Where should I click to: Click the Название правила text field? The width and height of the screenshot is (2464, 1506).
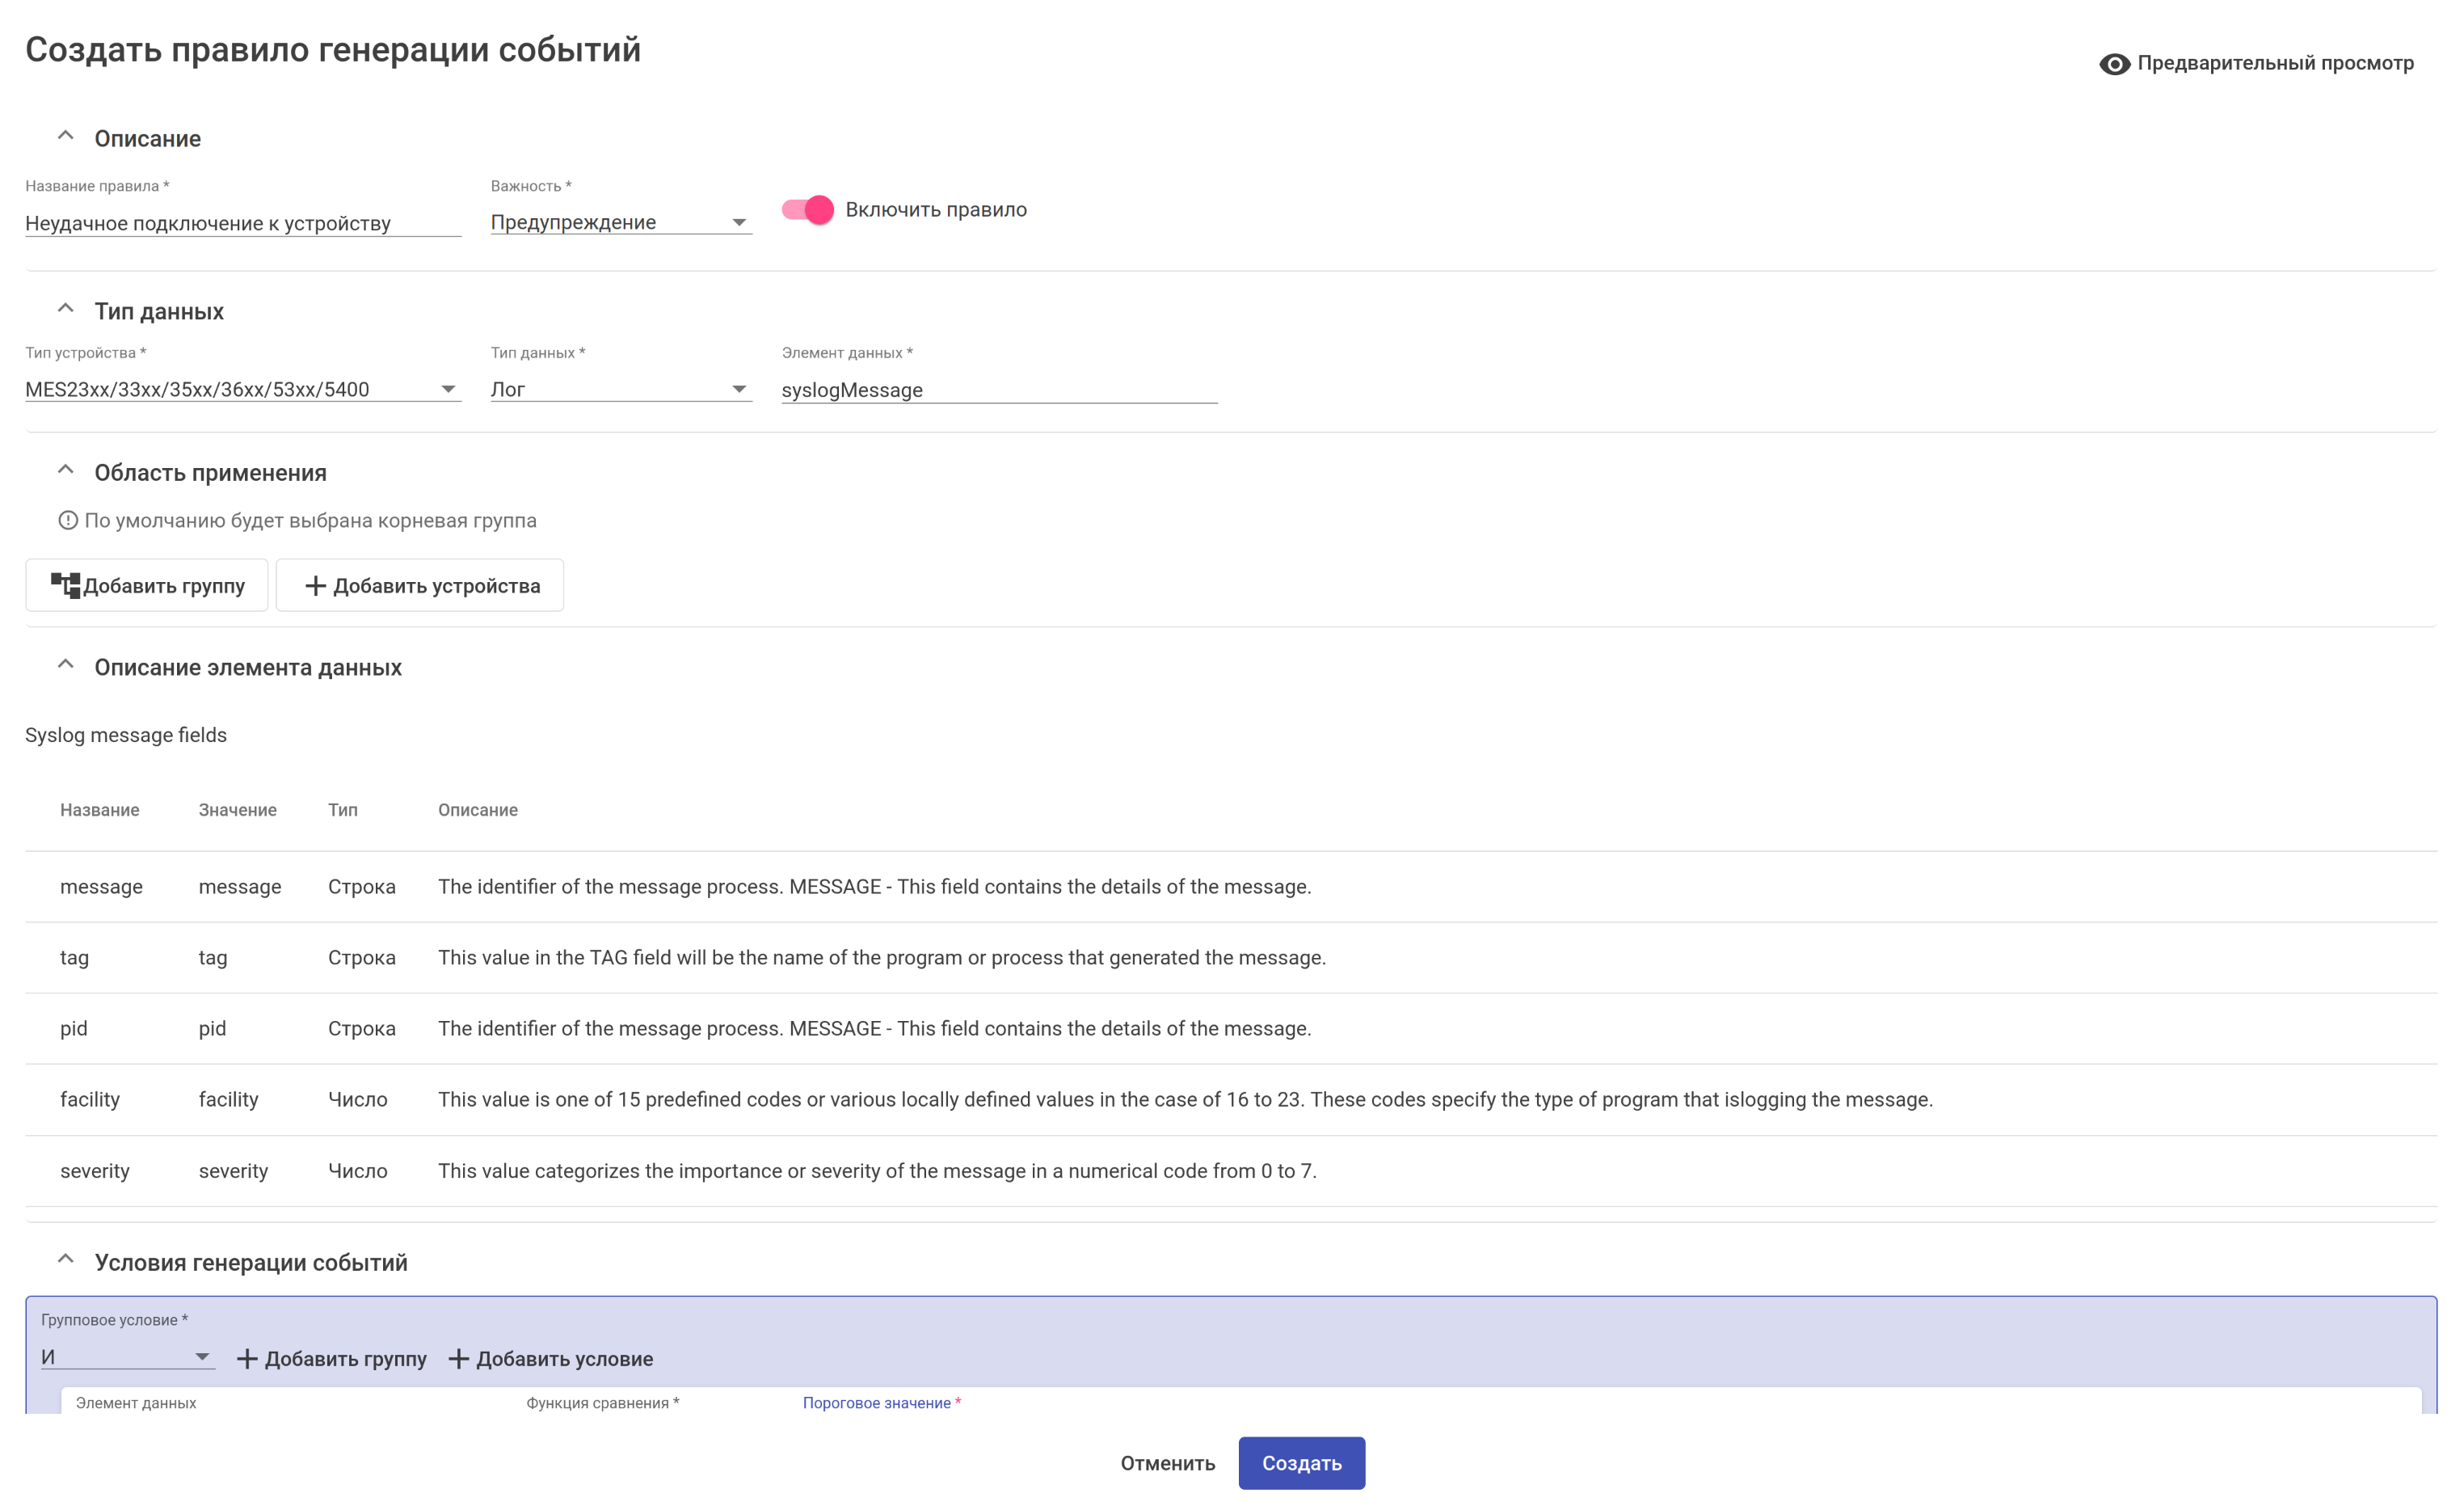(242, 223)
